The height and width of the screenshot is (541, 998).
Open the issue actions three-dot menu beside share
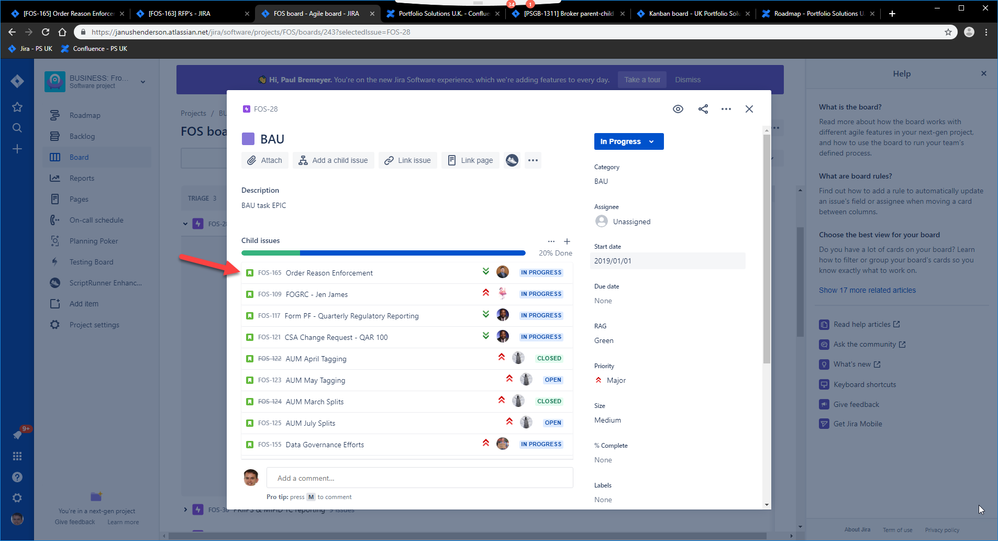tap(726, 109)
